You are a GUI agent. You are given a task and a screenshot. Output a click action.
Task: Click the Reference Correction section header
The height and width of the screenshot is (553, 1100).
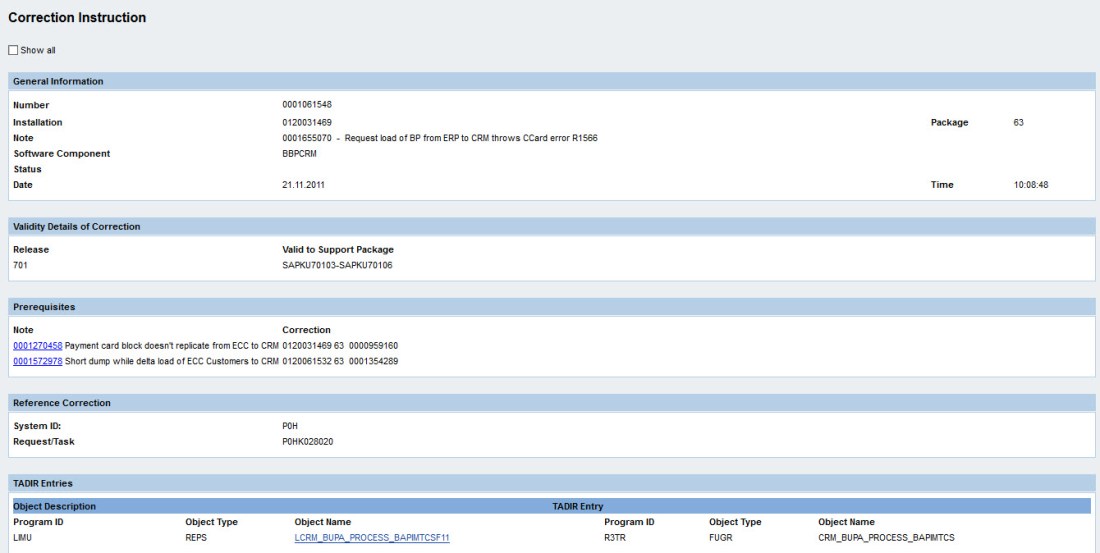tap(61, 403)
